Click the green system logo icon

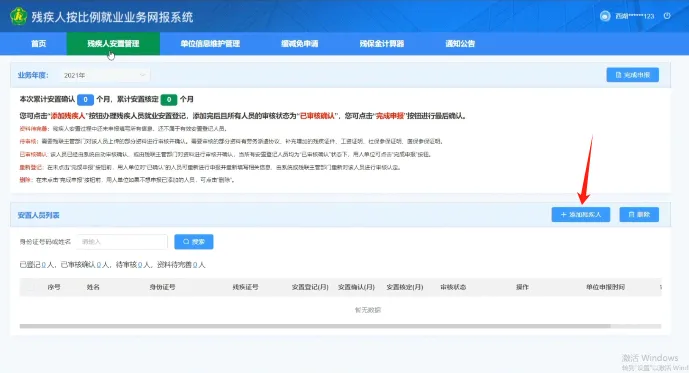18,16
